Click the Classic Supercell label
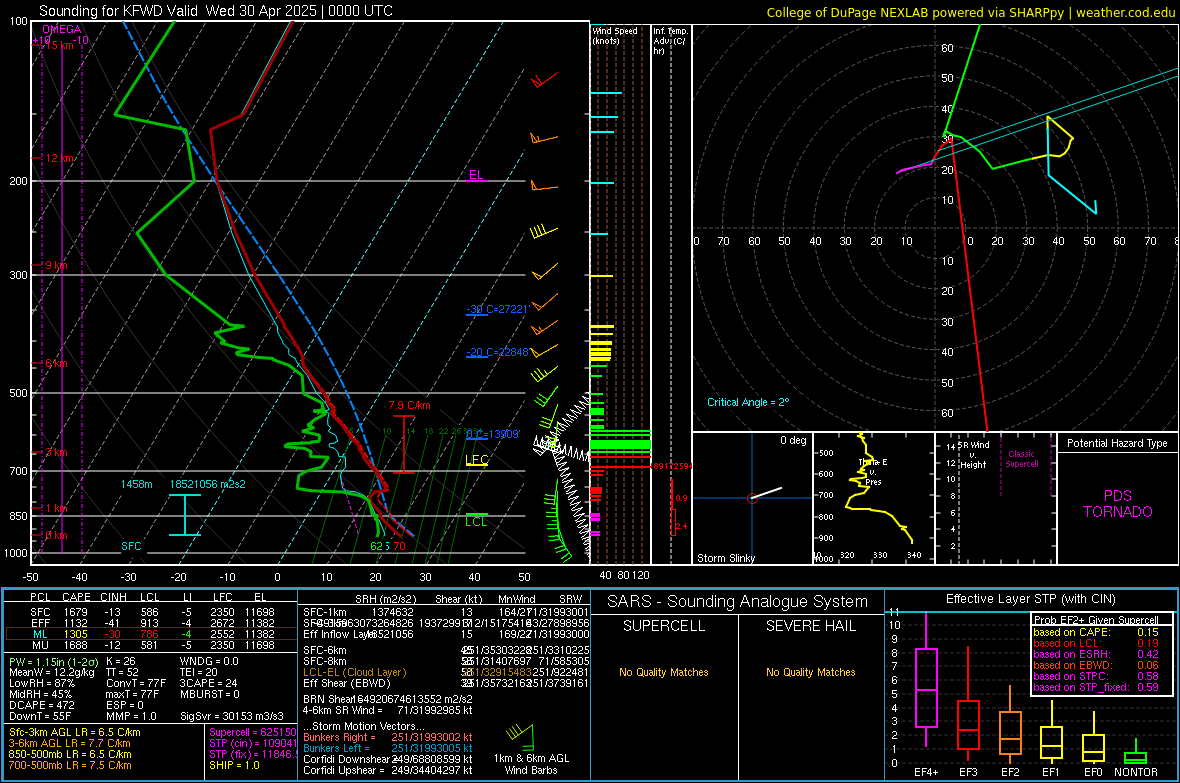 [x=1022, y=459]
